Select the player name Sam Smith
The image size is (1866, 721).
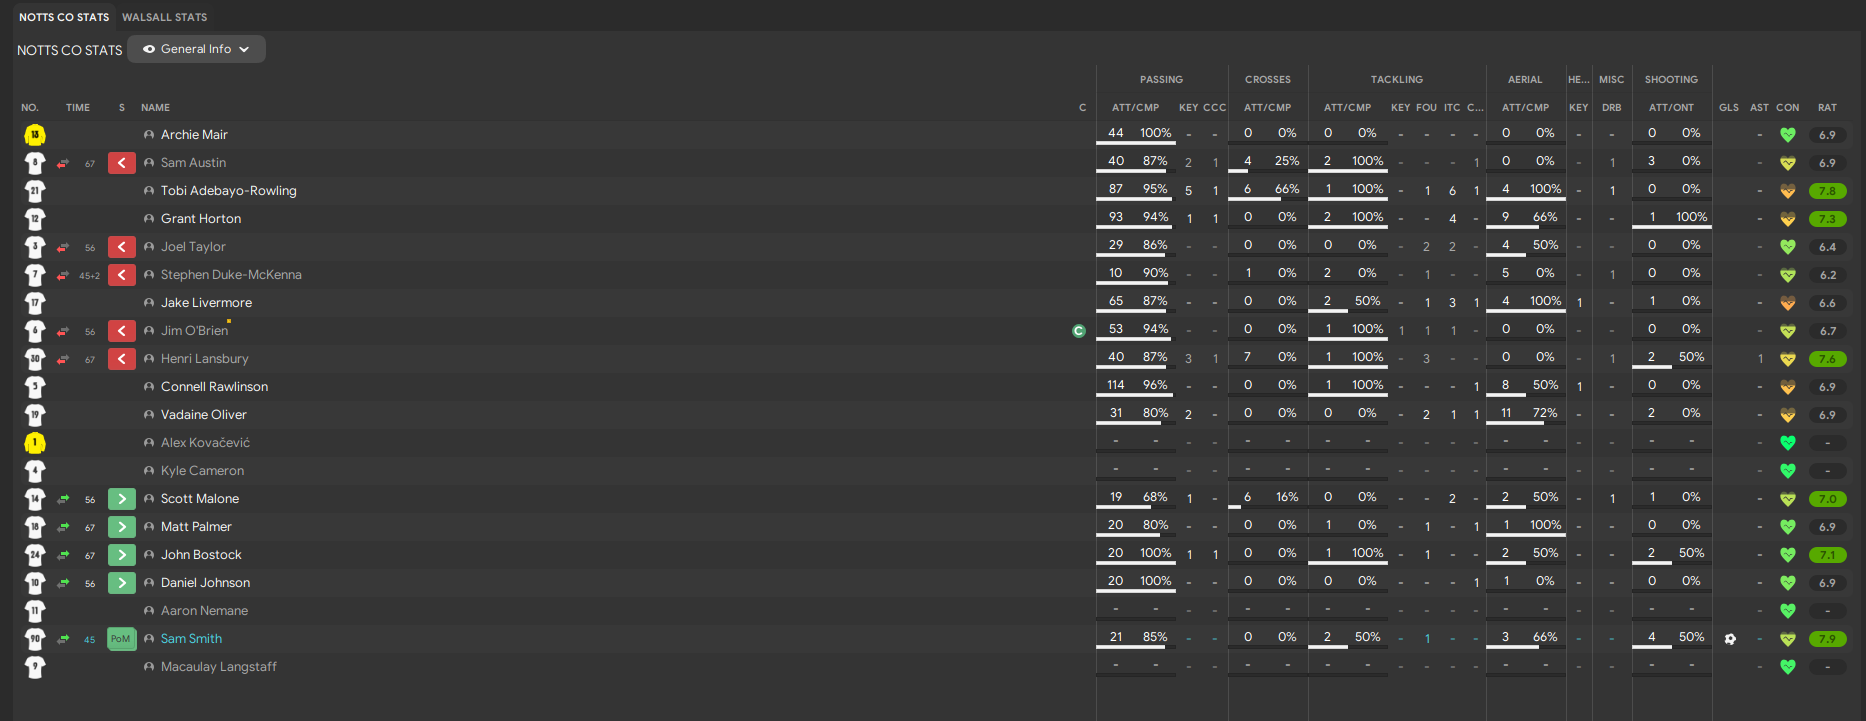tap(192, 639)
